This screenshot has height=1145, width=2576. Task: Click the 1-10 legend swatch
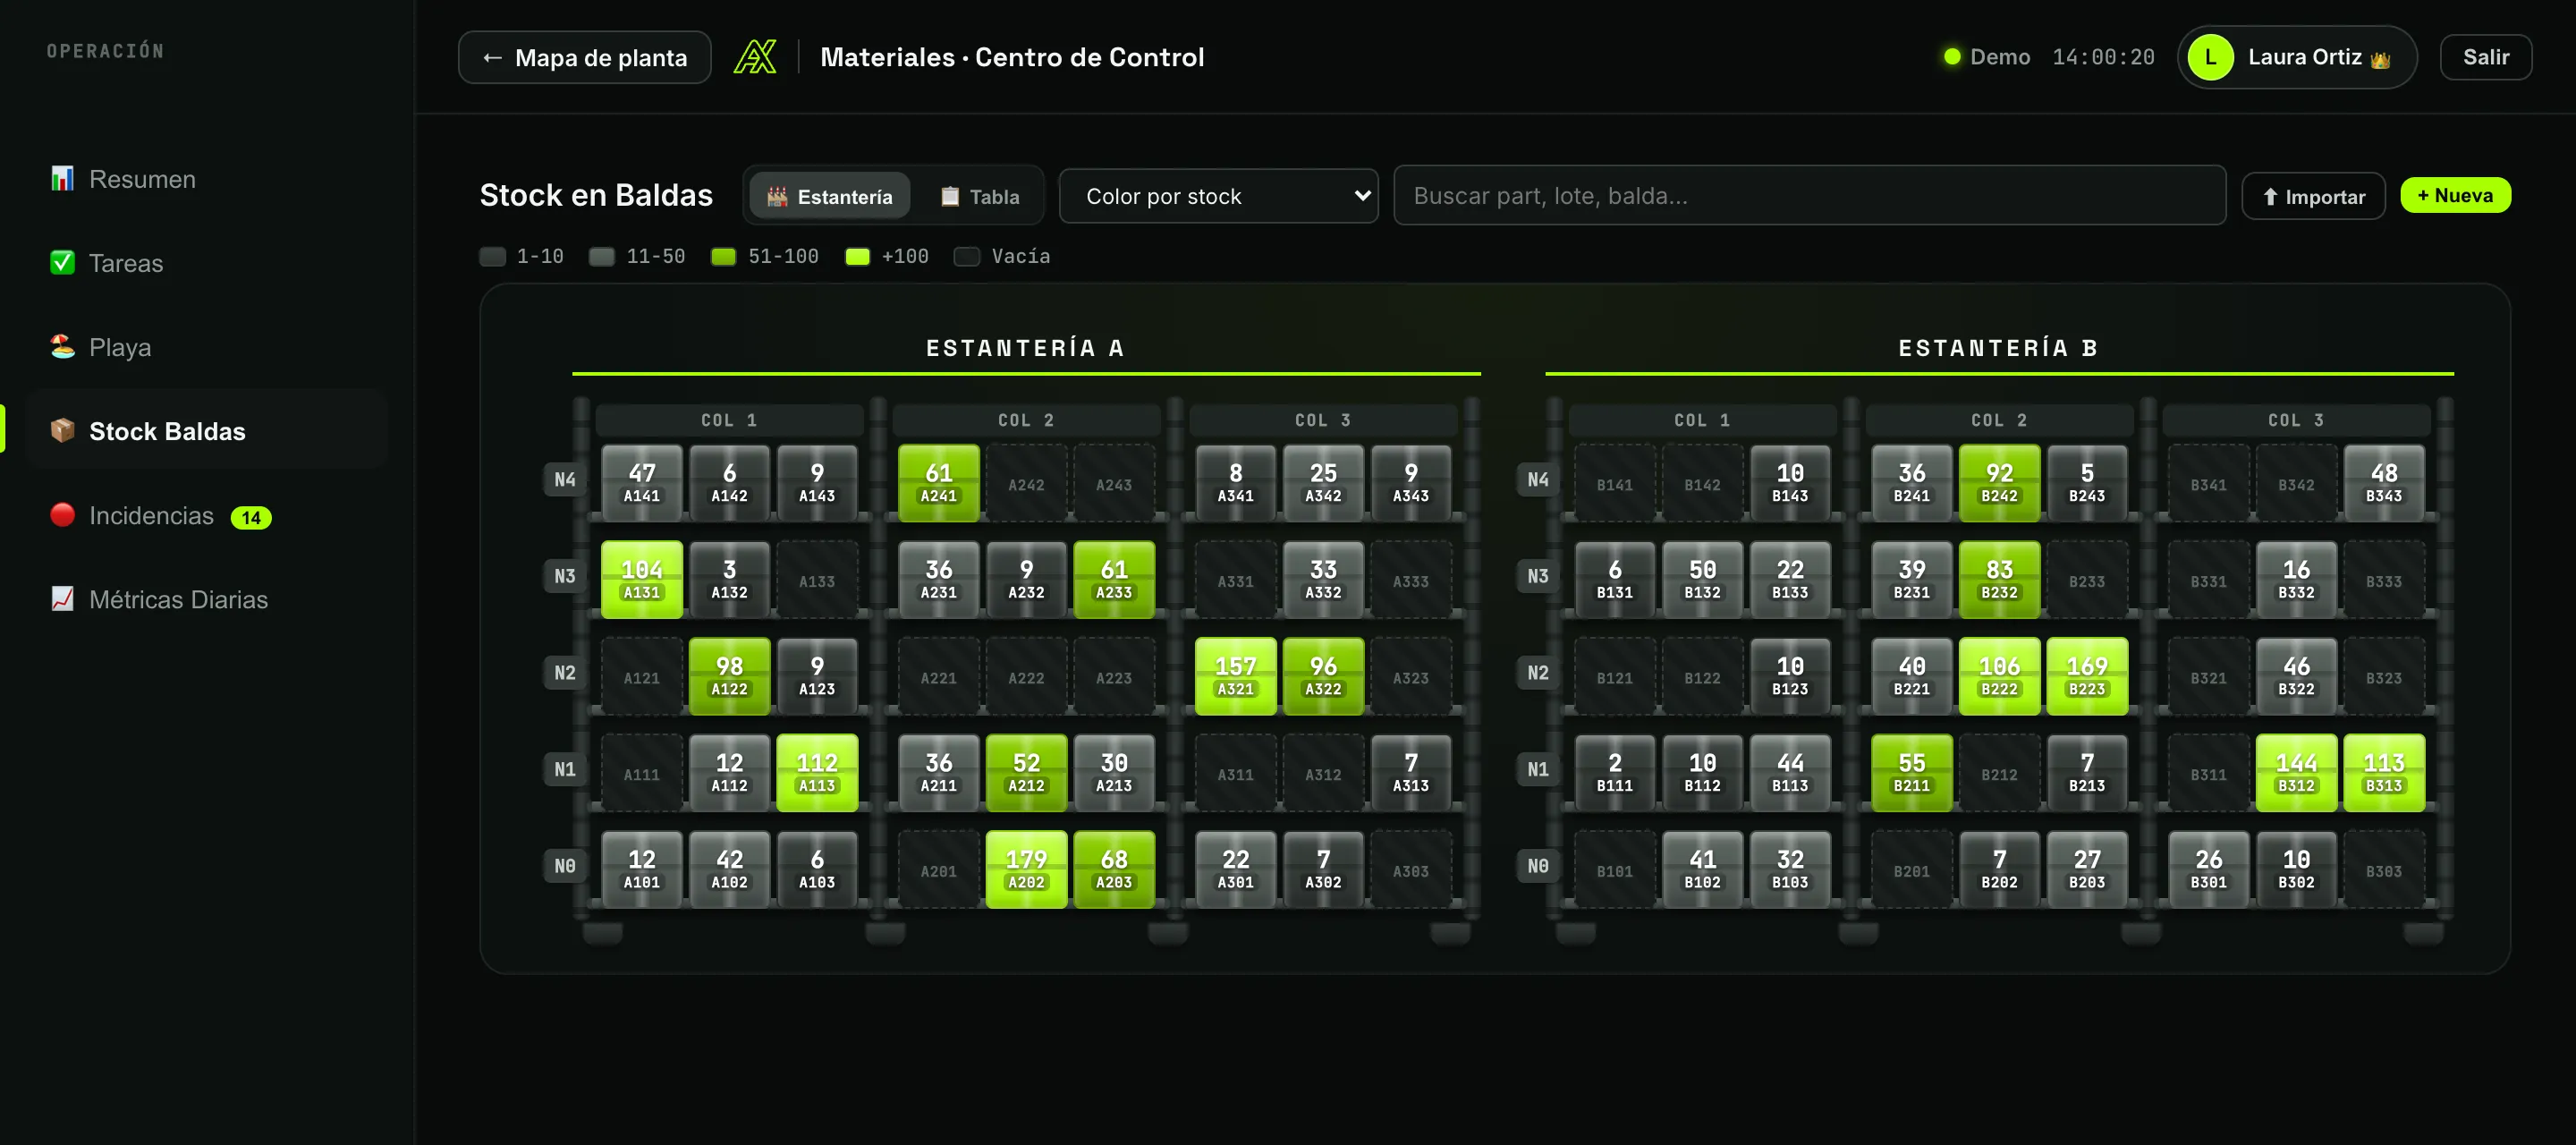(493, 257)
